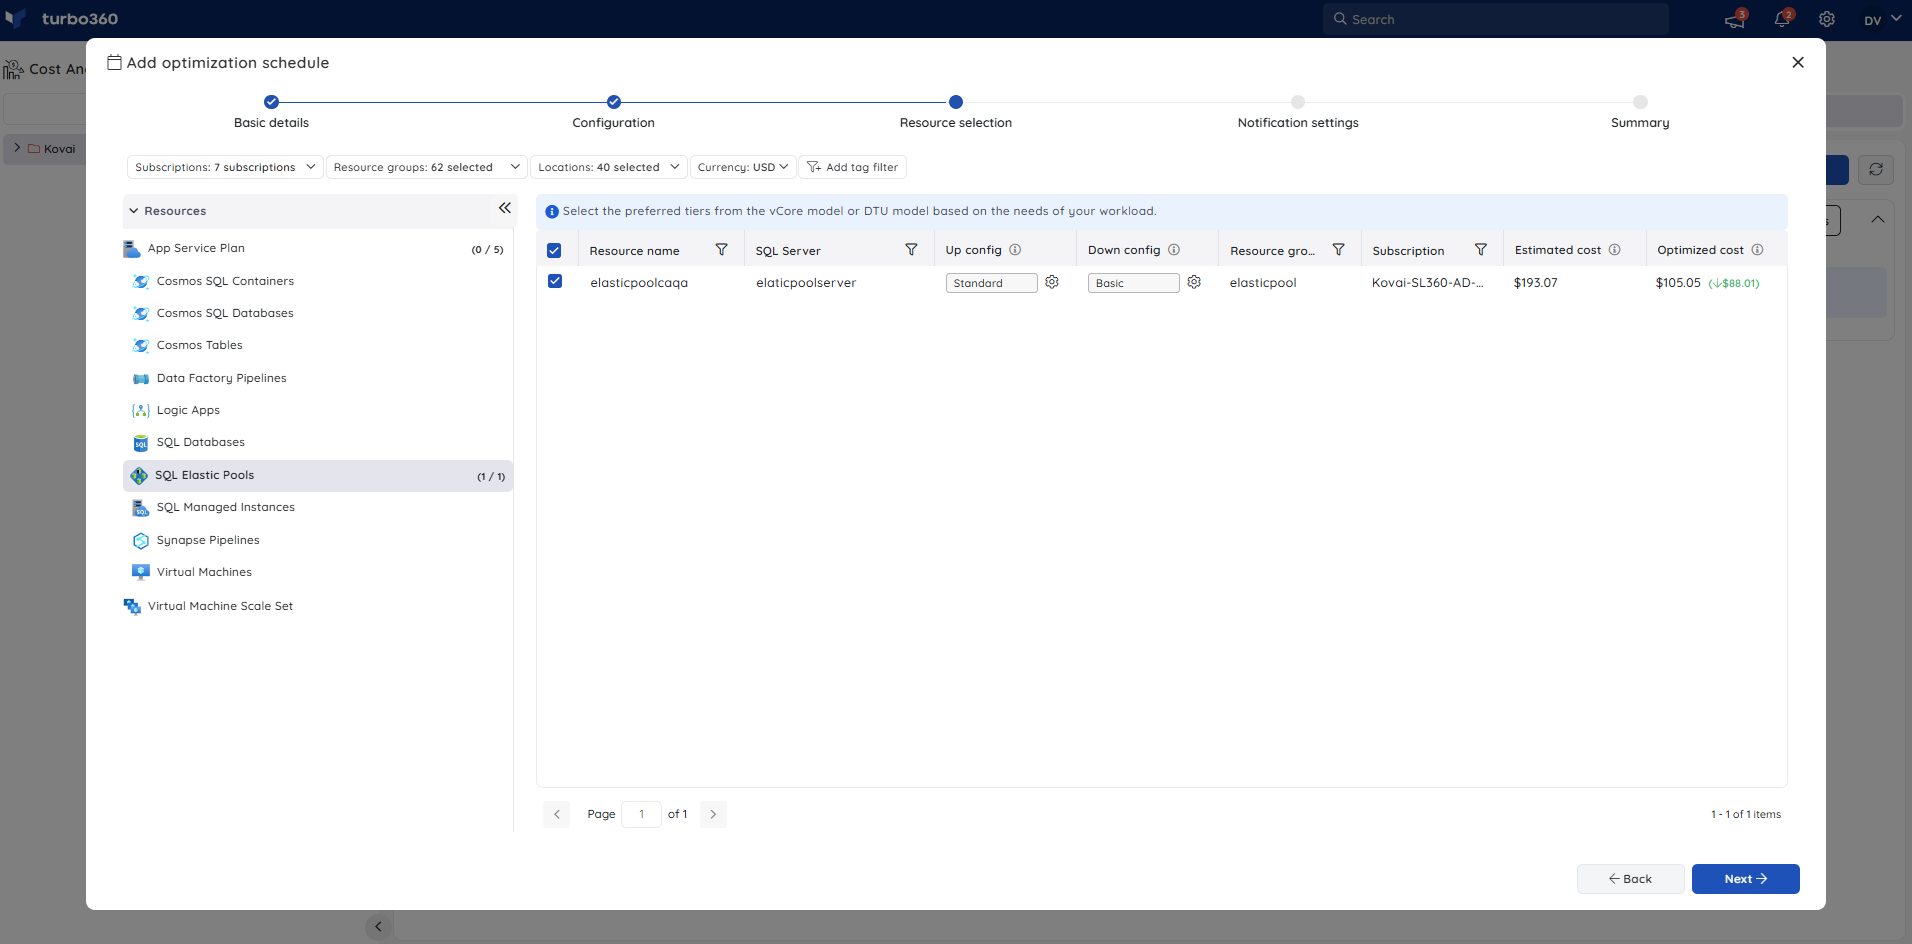1912x944 pixels.
Task: Select Cosmos SQL Databases resource type
Action: click(318, 313)
